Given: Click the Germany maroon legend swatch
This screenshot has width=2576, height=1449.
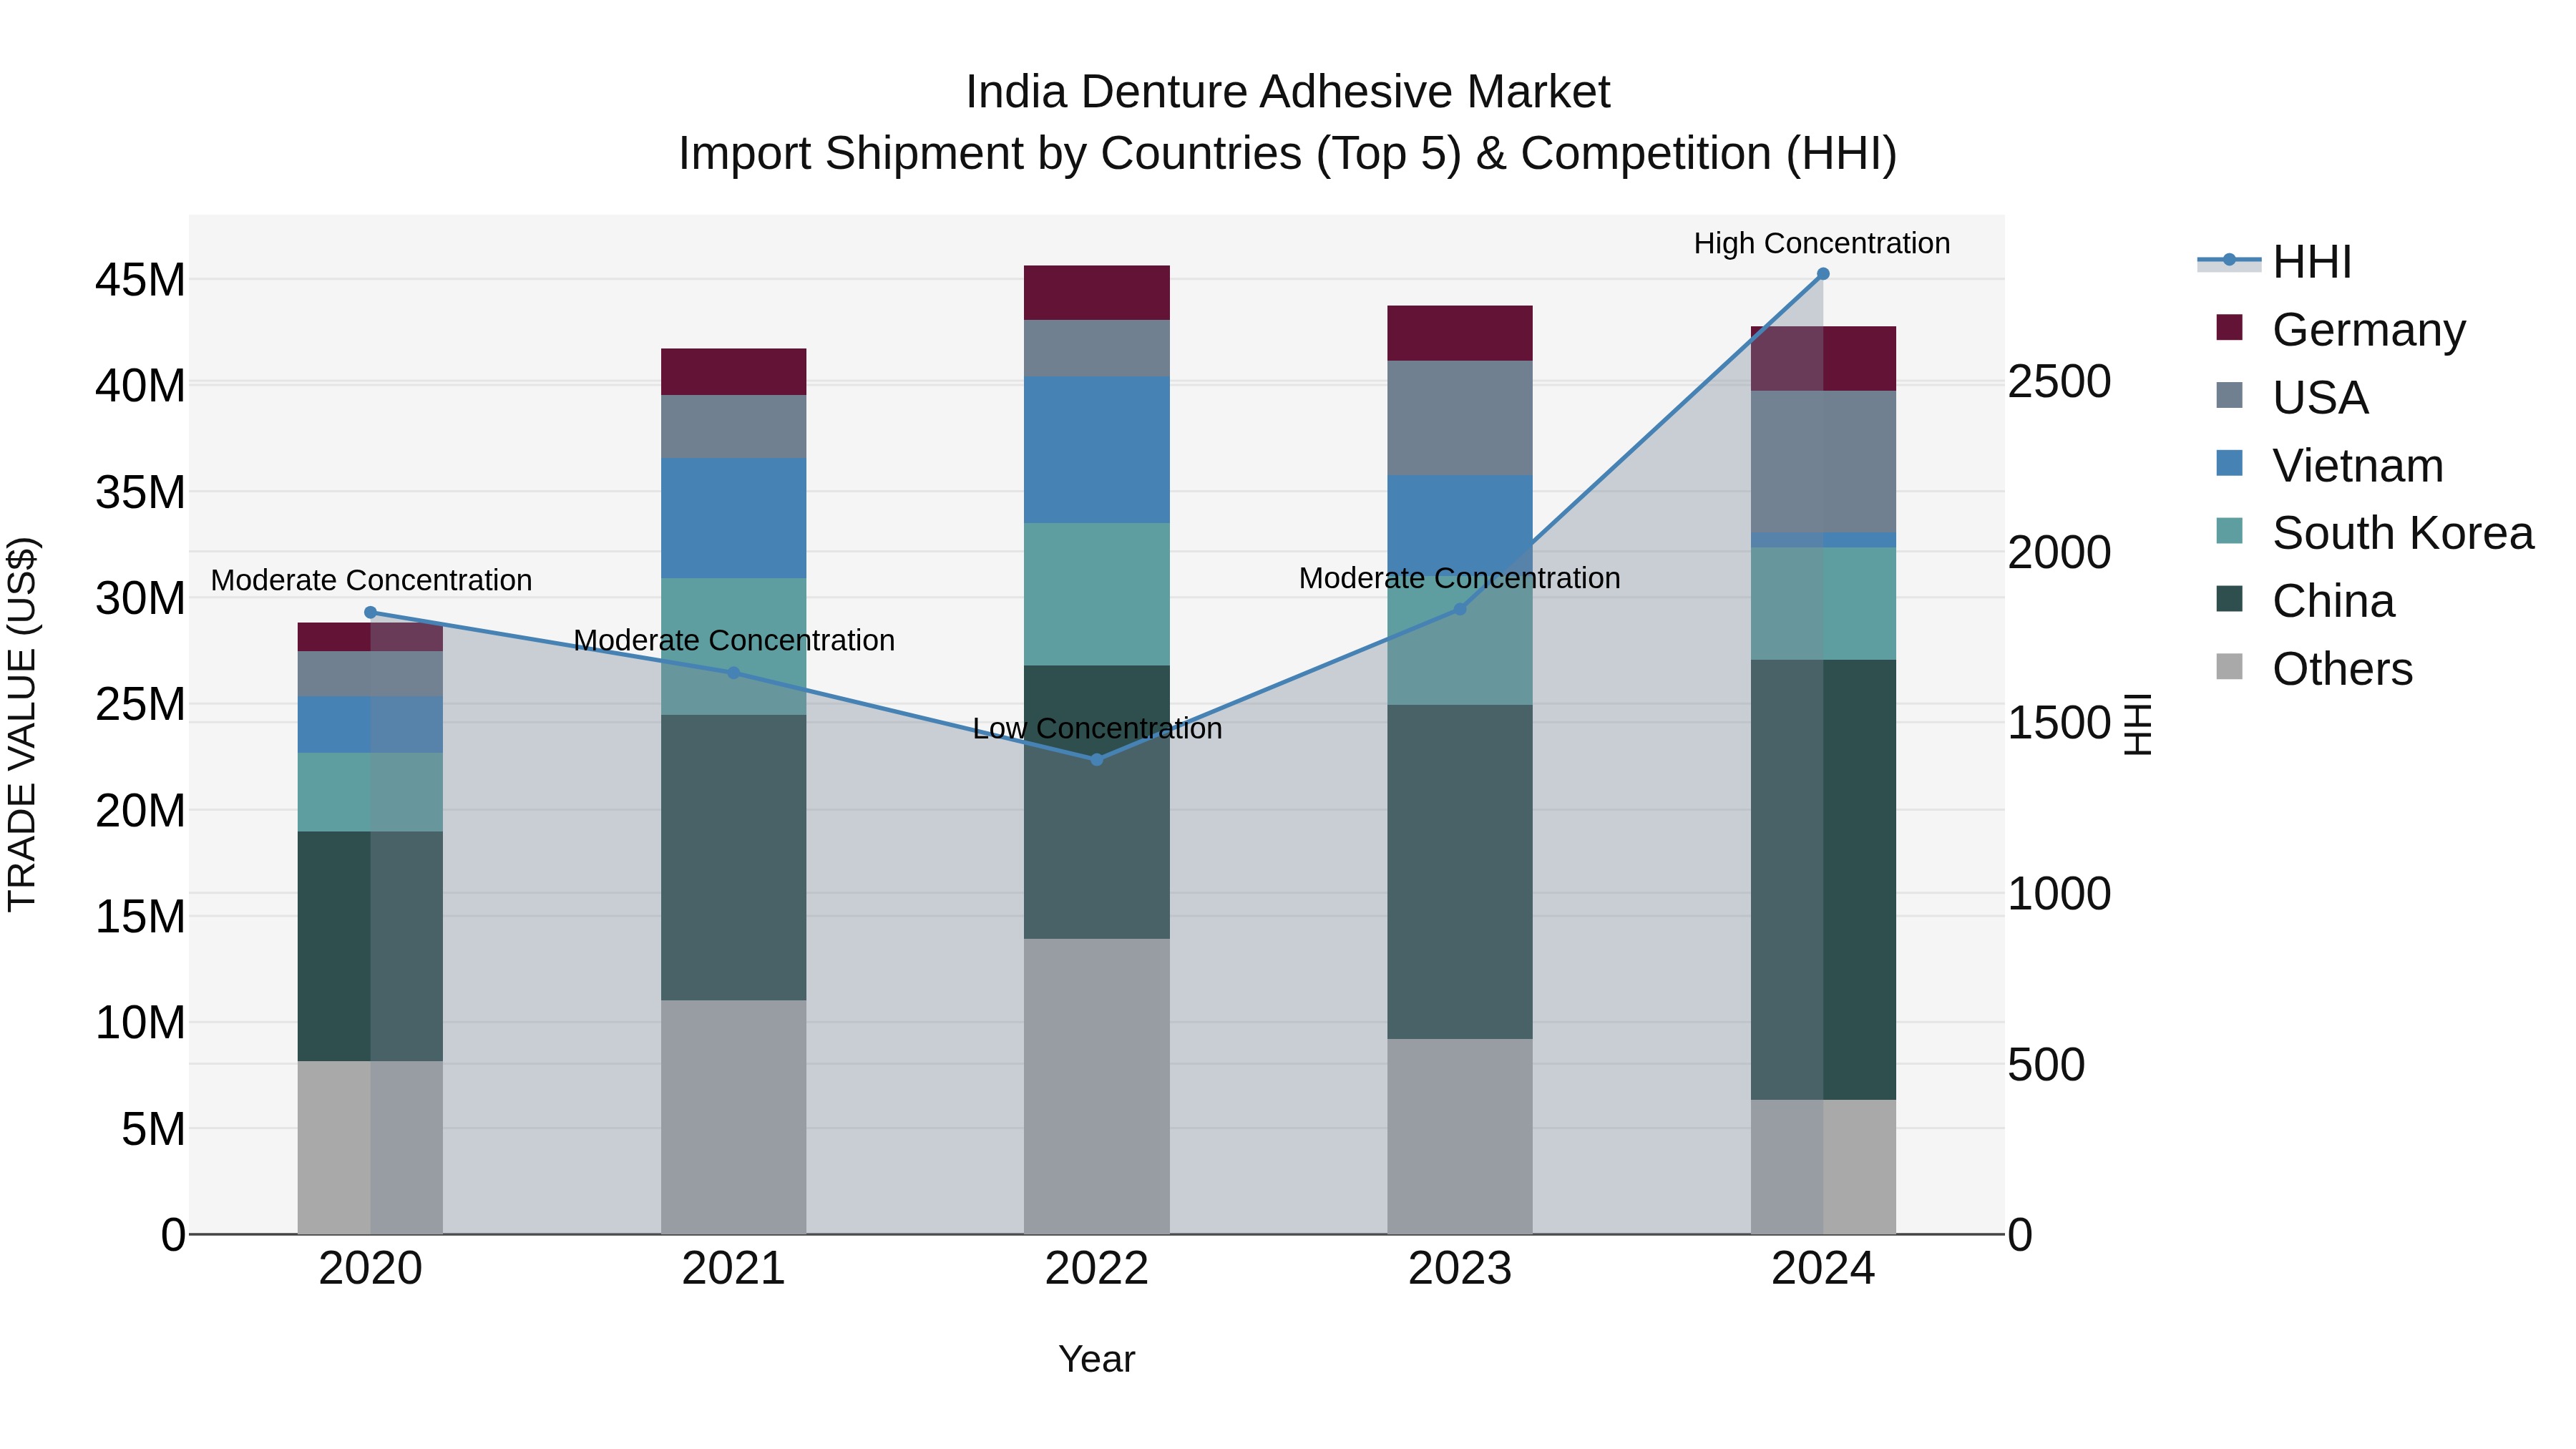Looking at the screenshot, I should tap(2229, 327).
